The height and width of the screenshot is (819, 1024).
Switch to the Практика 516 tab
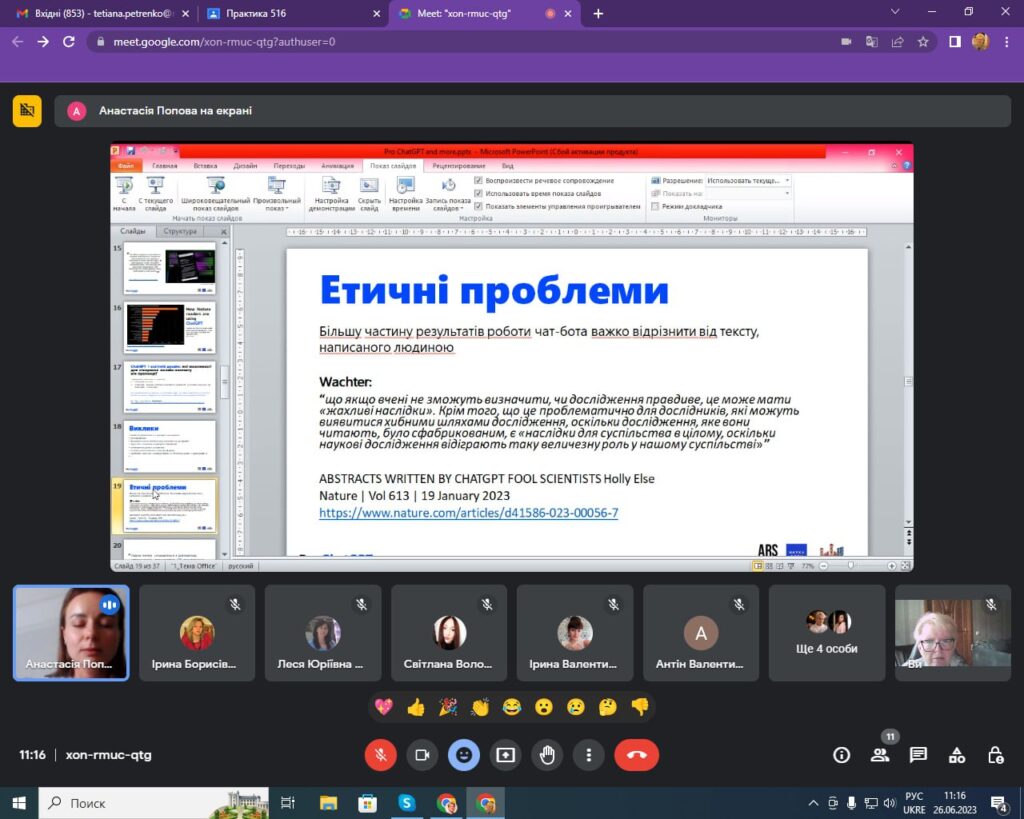[x=290, y=14]
